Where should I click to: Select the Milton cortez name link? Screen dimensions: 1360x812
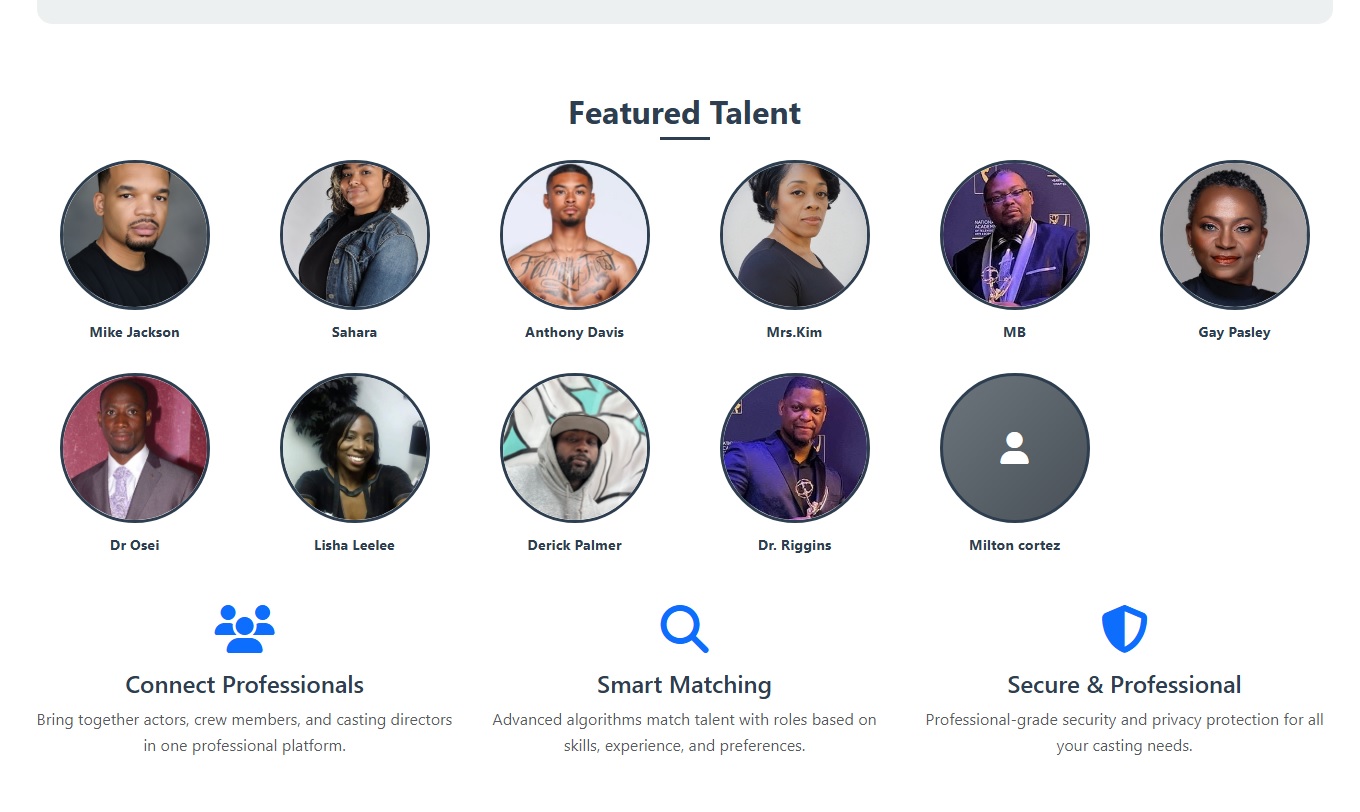[1014, 545]
